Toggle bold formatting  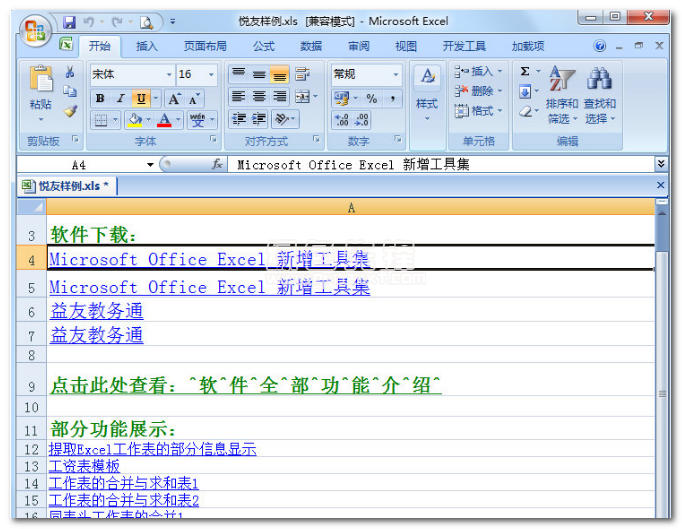coord(100,99)
